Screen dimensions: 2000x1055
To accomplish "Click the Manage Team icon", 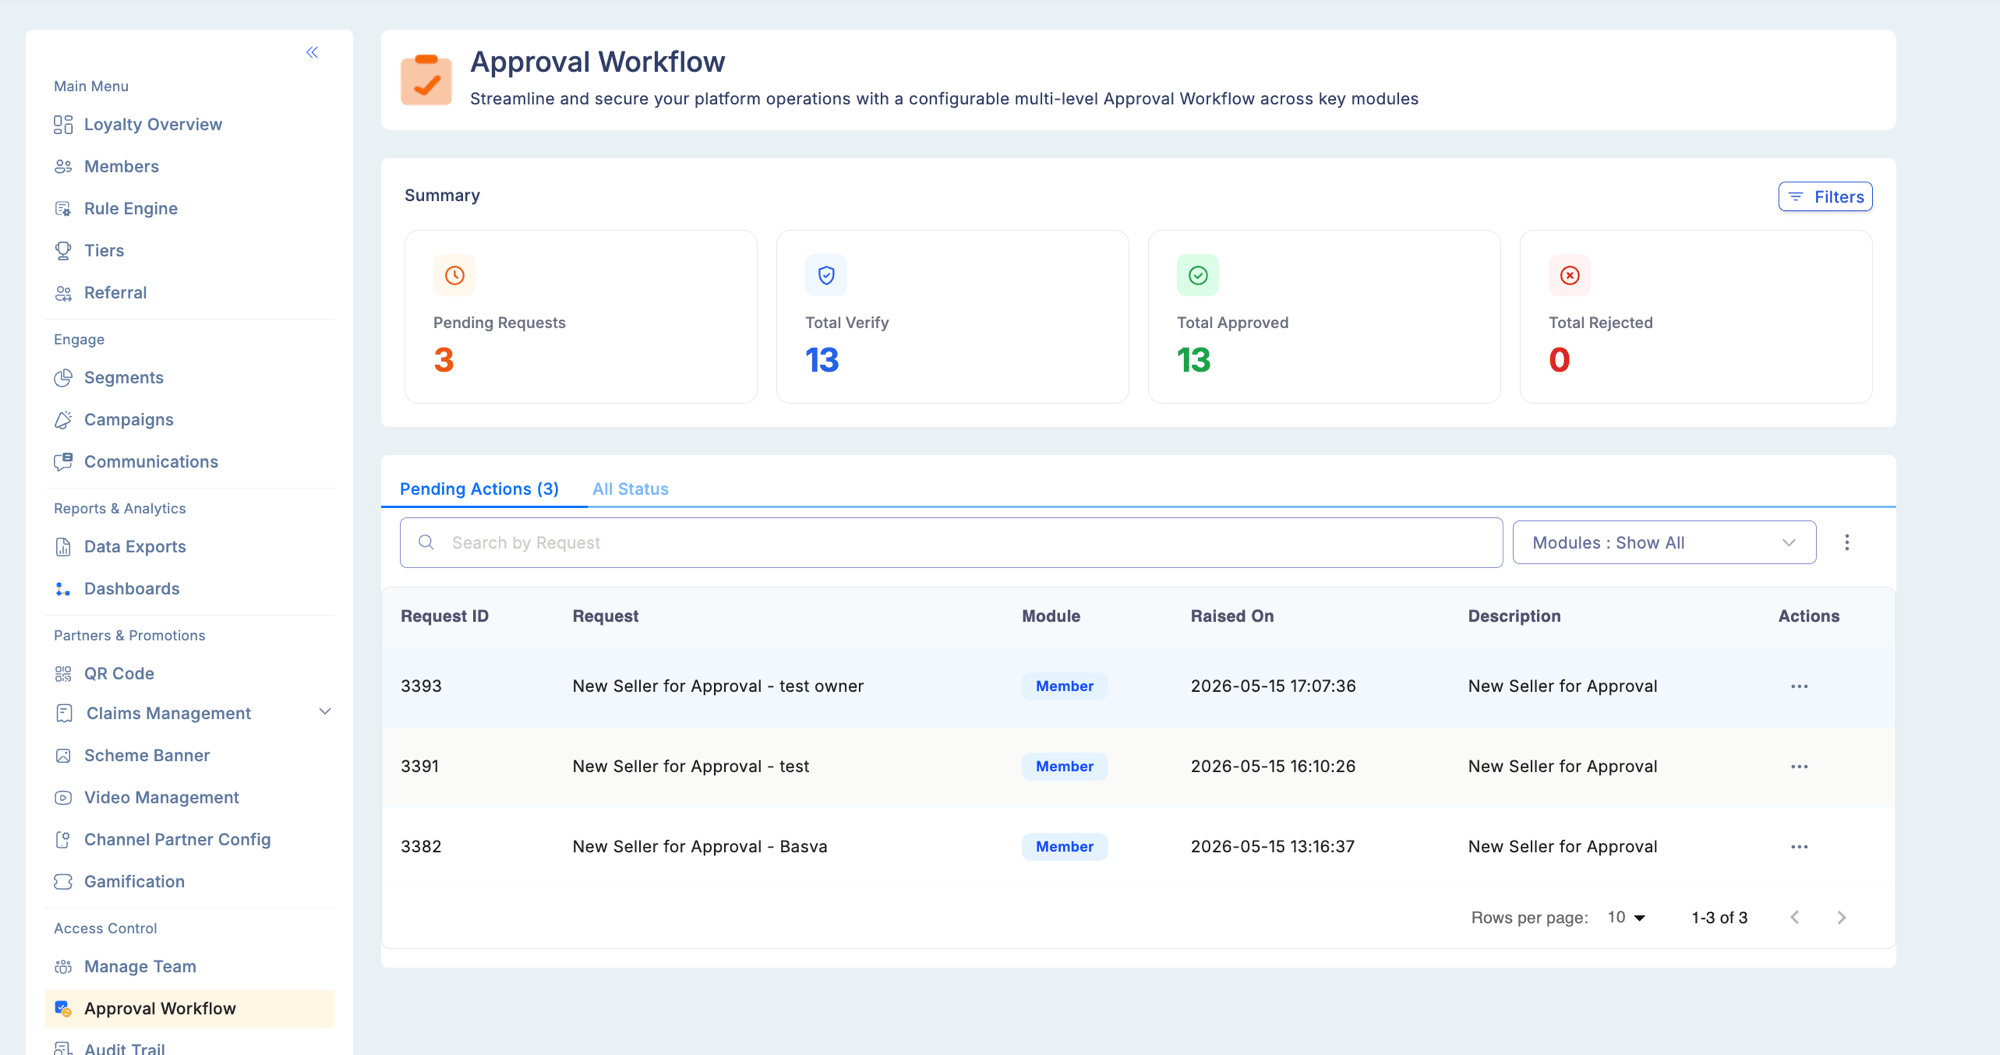I will coord(63,967).
